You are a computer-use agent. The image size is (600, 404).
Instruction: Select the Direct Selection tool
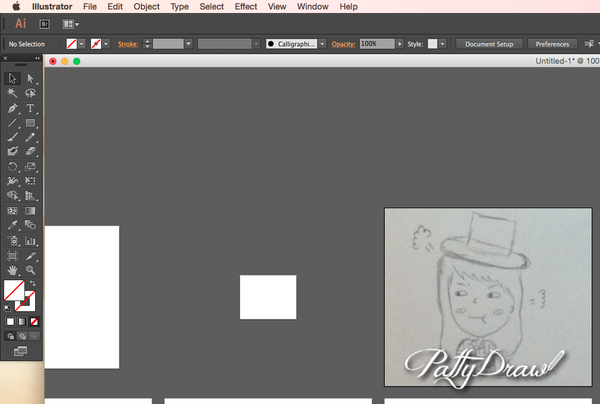coord(31,78)
